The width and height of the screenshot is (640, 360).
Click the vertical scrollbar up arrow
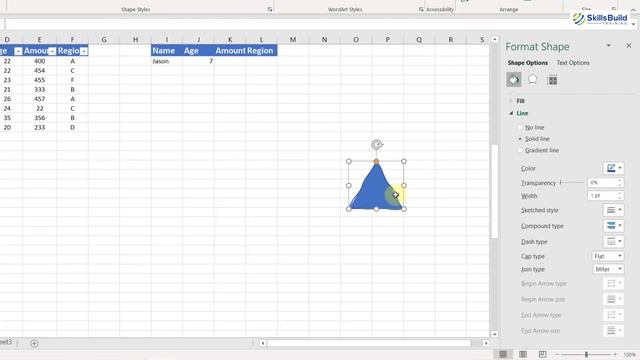pos(495,40)
